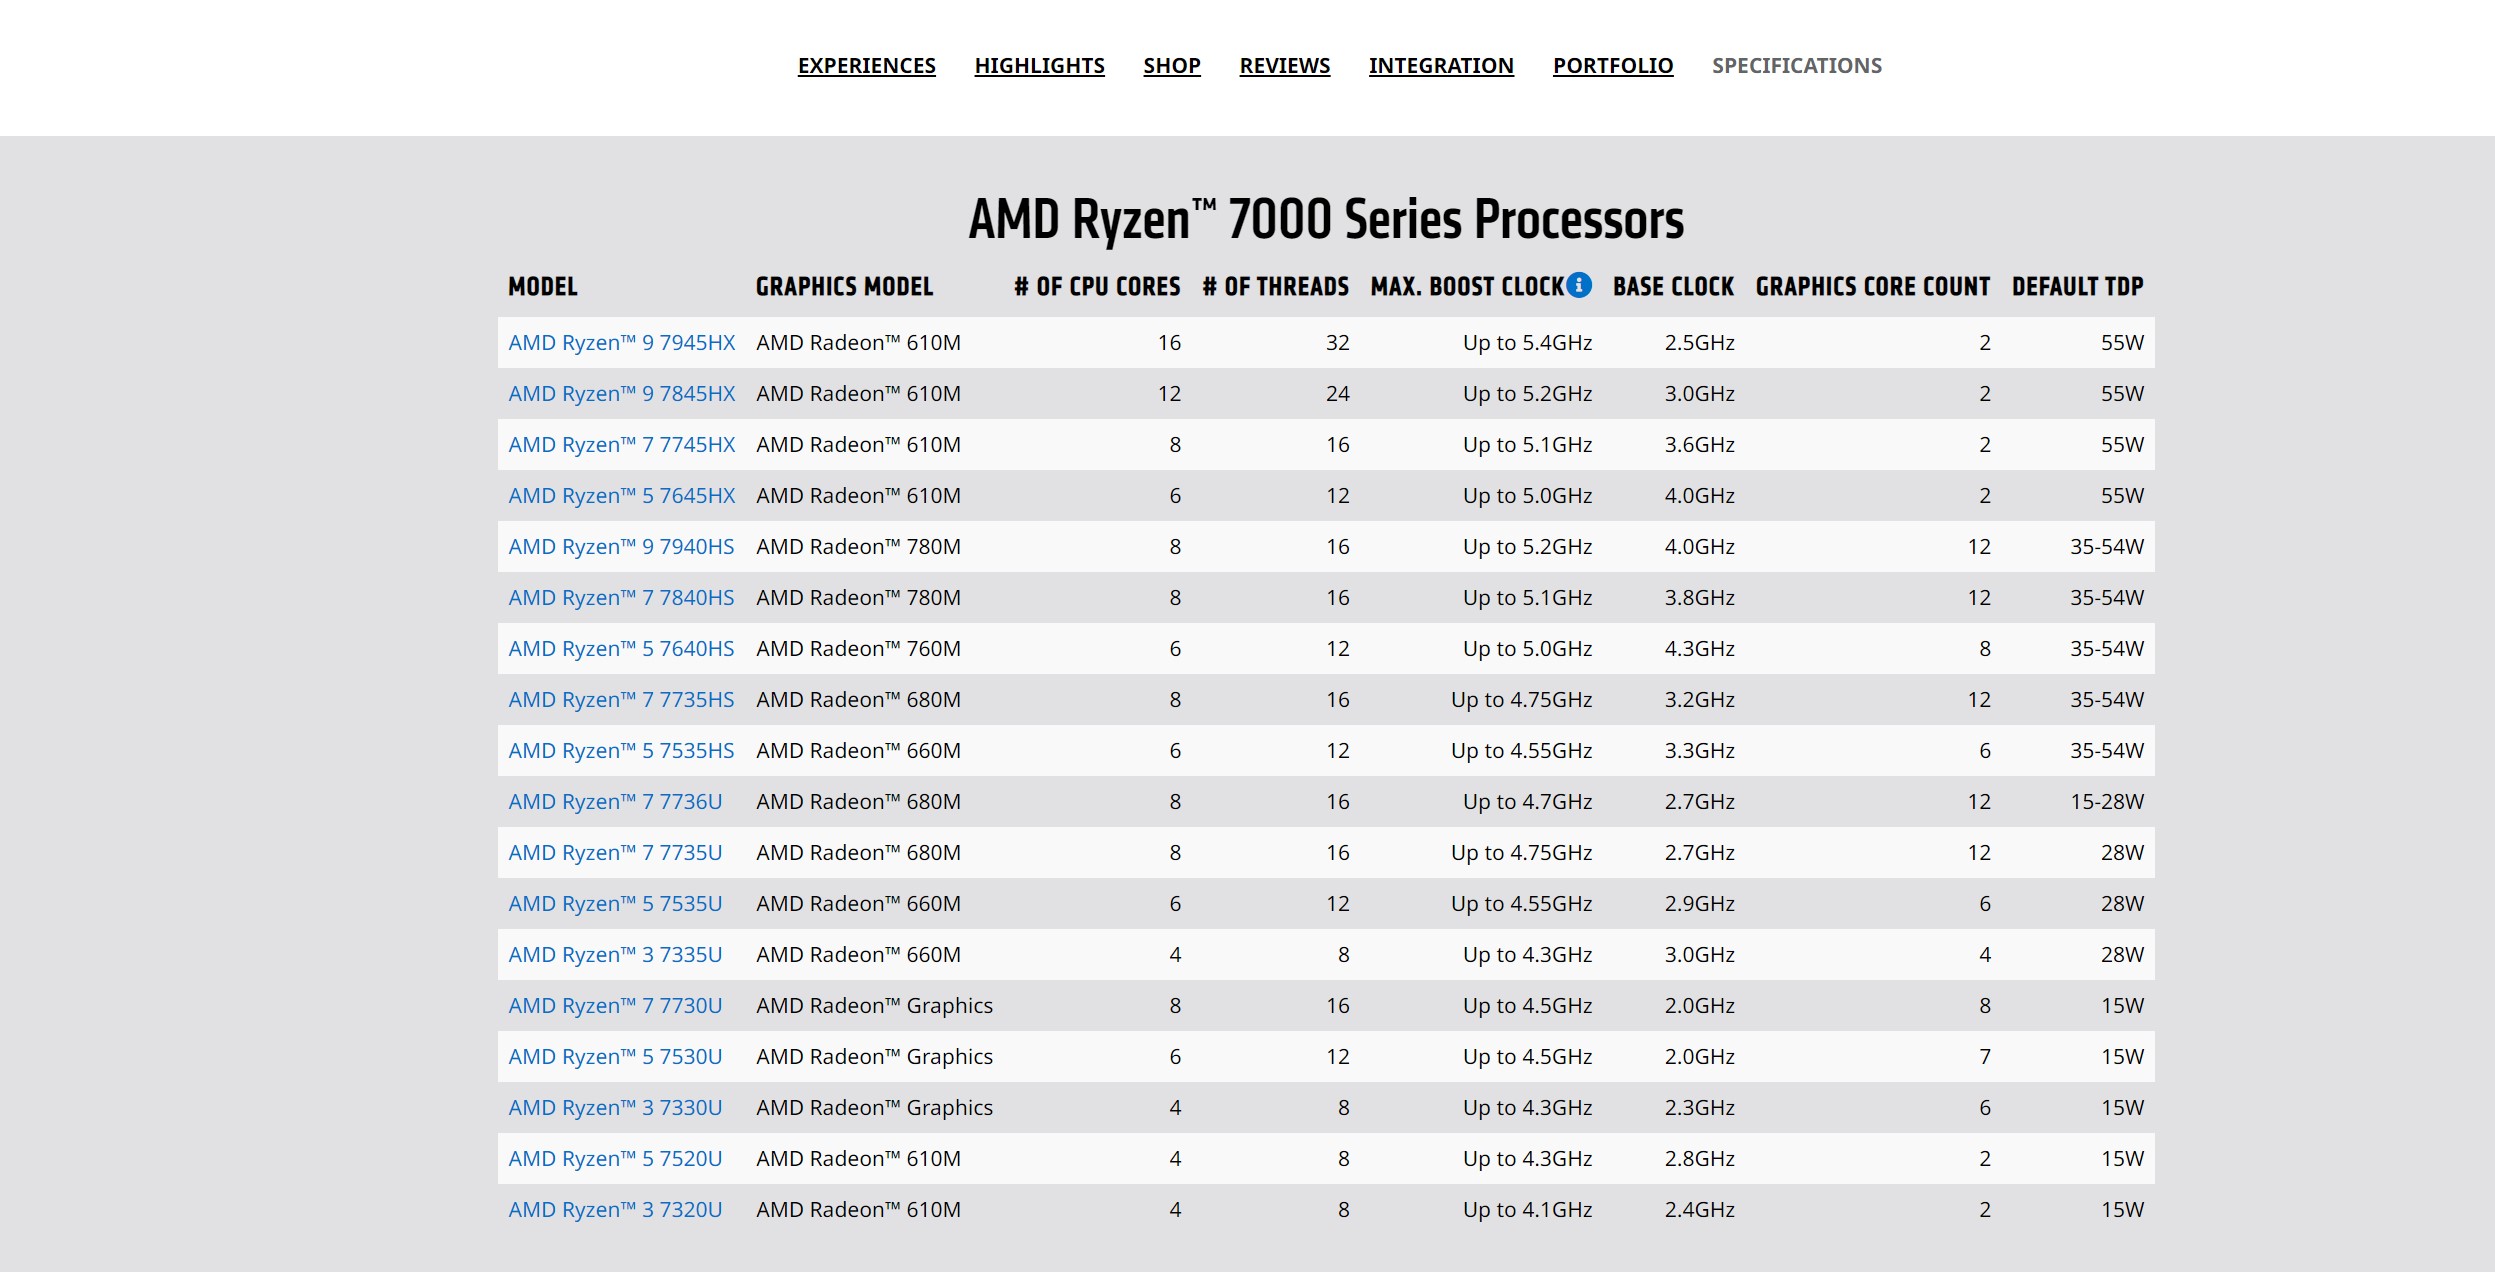Open the AMD Ryzen 9 7940HS link
2495x1272 pixels.
(621, 547)
